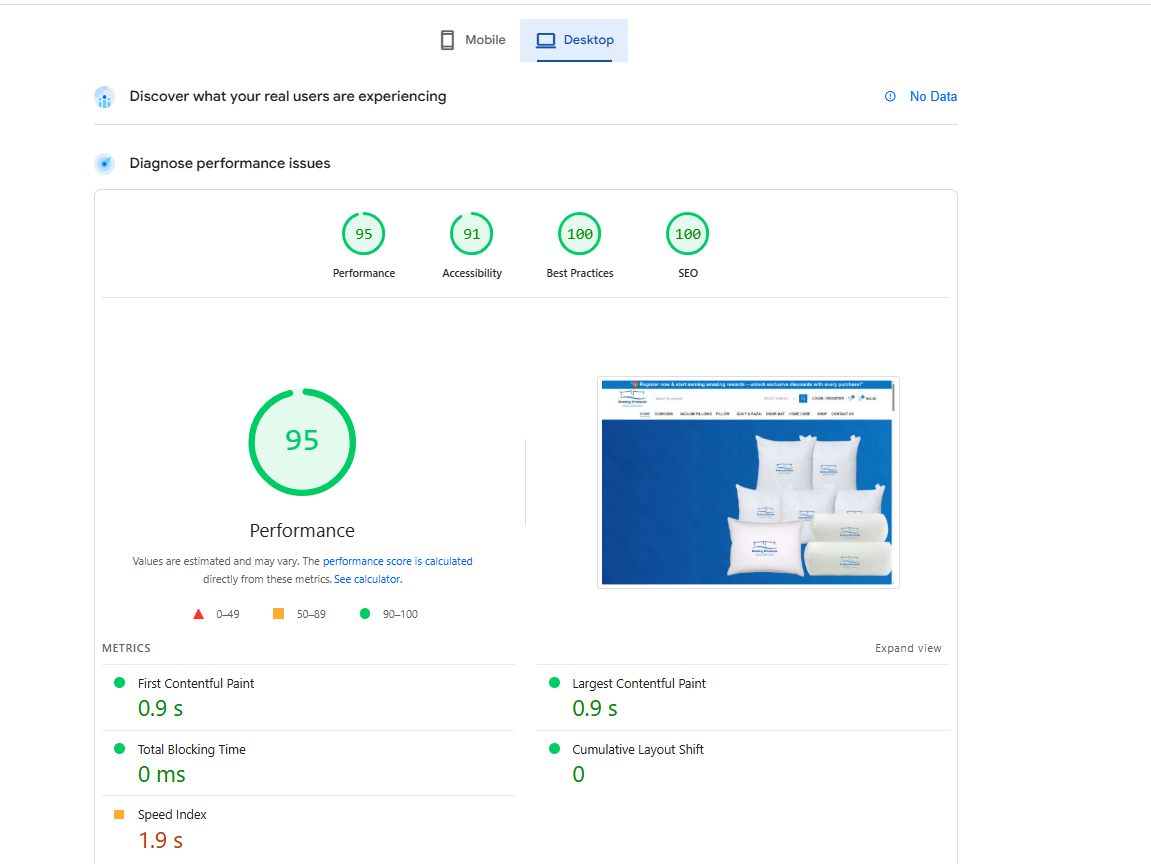The height and width of the screenshot is (864, 1151).
Task: Click the First Contentful Paint metric
Action: (196, 684)
